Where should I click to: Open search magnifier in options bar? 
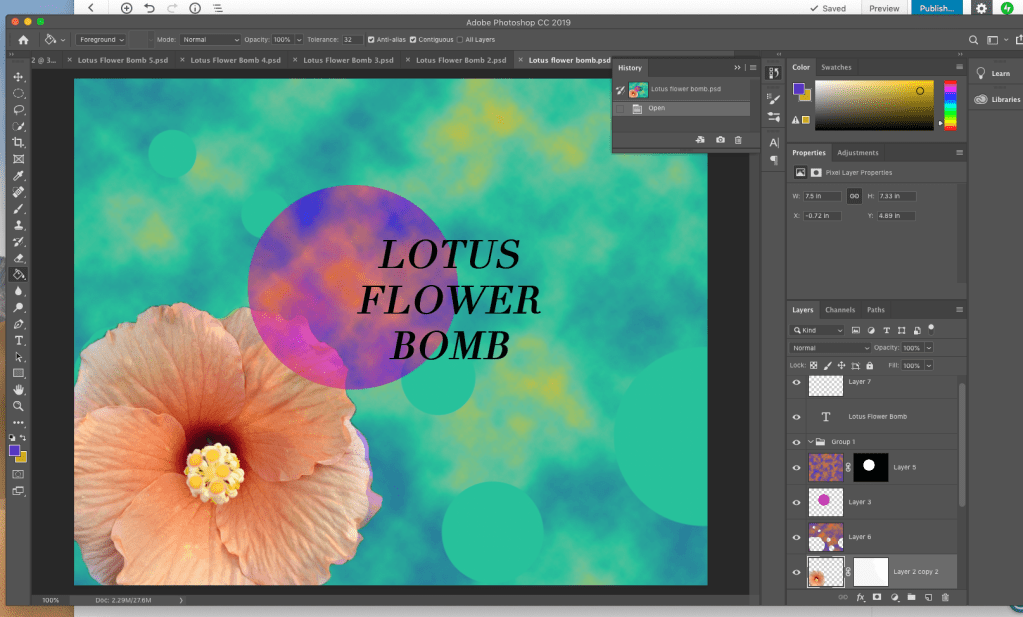coord(973,40)
